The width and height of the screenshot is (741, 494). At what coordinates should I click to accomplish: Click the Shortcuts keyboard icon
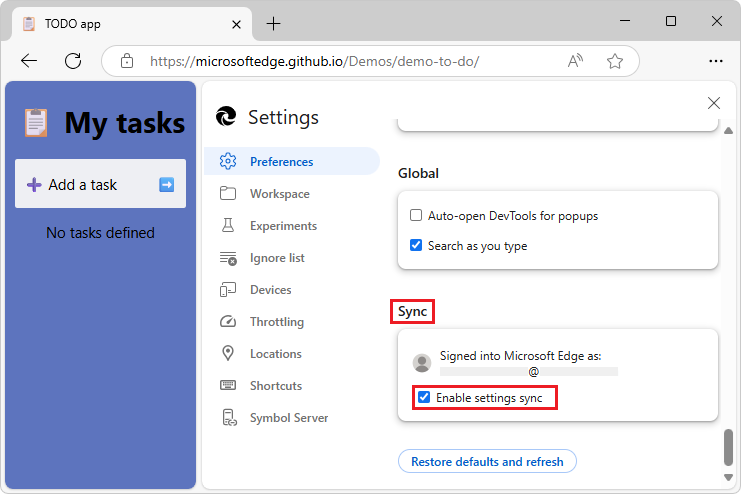pyautogui.click(x=228, y=385)
